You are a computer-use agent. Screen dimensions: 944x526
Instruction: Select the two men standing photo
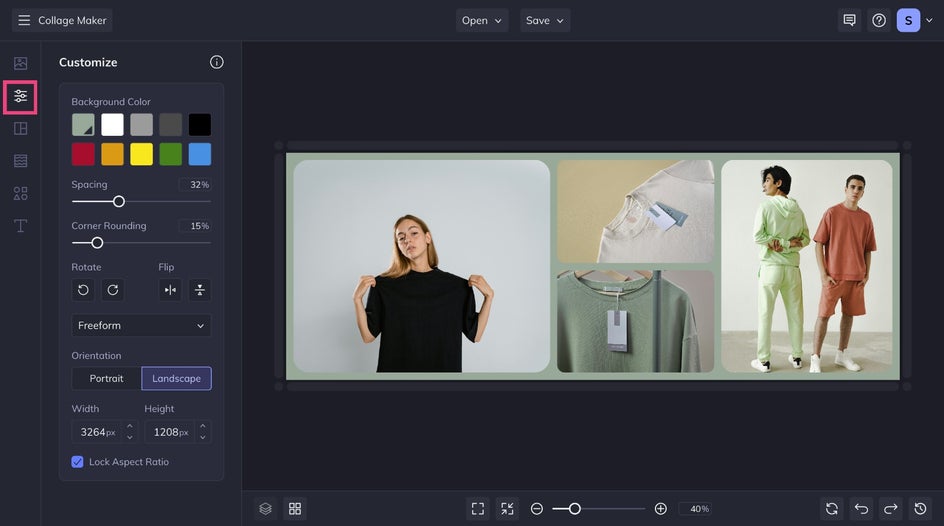[807, 266]
